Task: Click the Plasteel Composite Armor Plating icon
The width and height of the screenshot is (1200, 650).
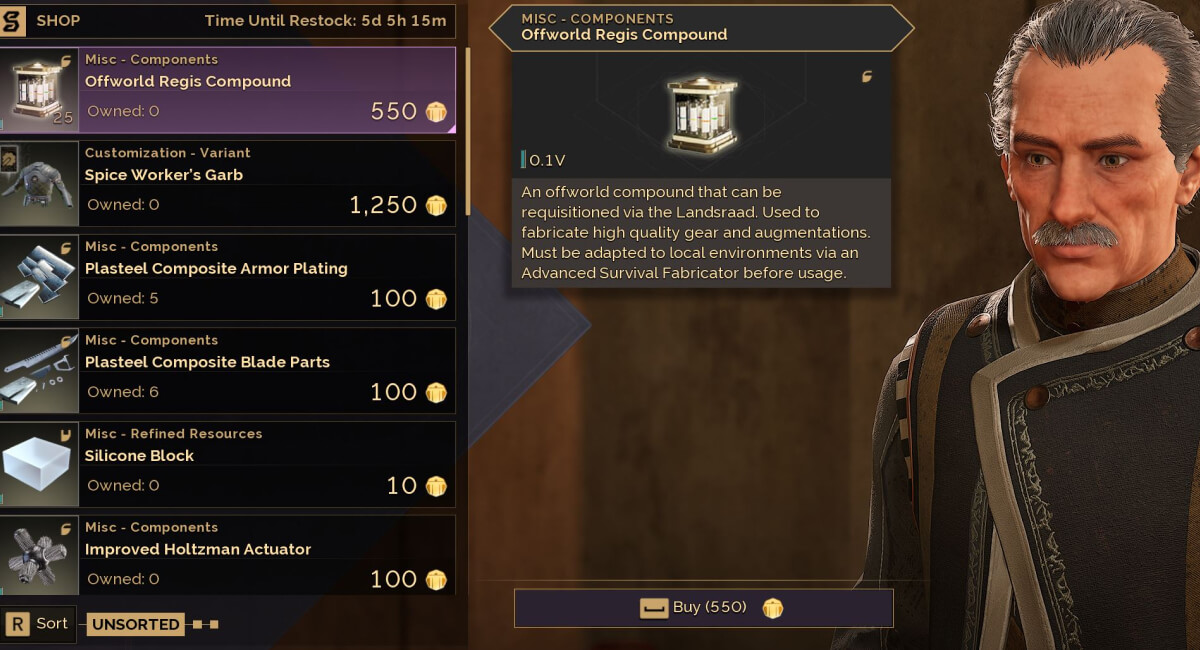Action: tap(39, 275)
